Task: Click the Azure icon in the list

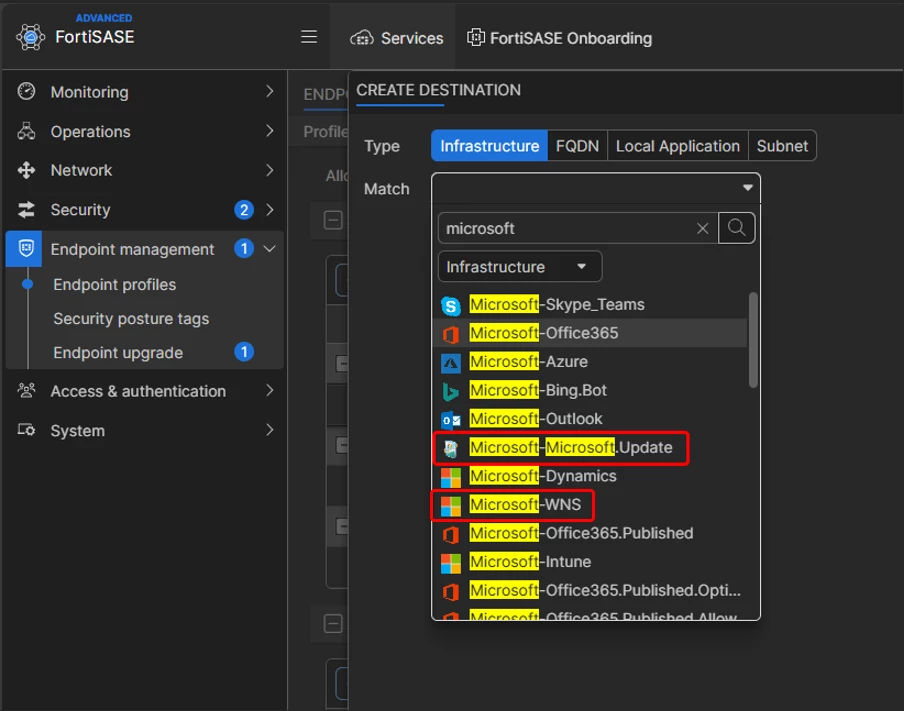Action: point(451,363)
